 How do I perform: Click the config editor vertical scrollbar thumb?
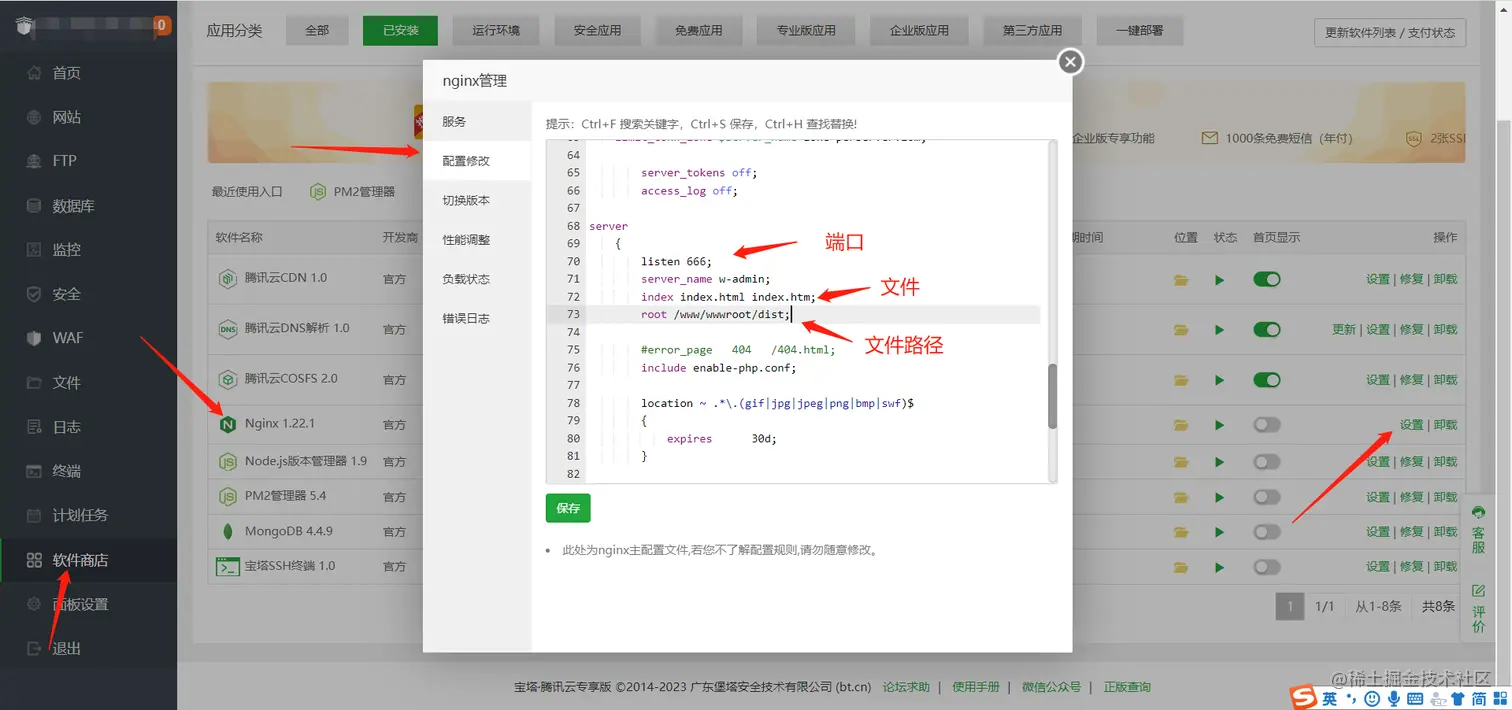(x=1052, y=396)
